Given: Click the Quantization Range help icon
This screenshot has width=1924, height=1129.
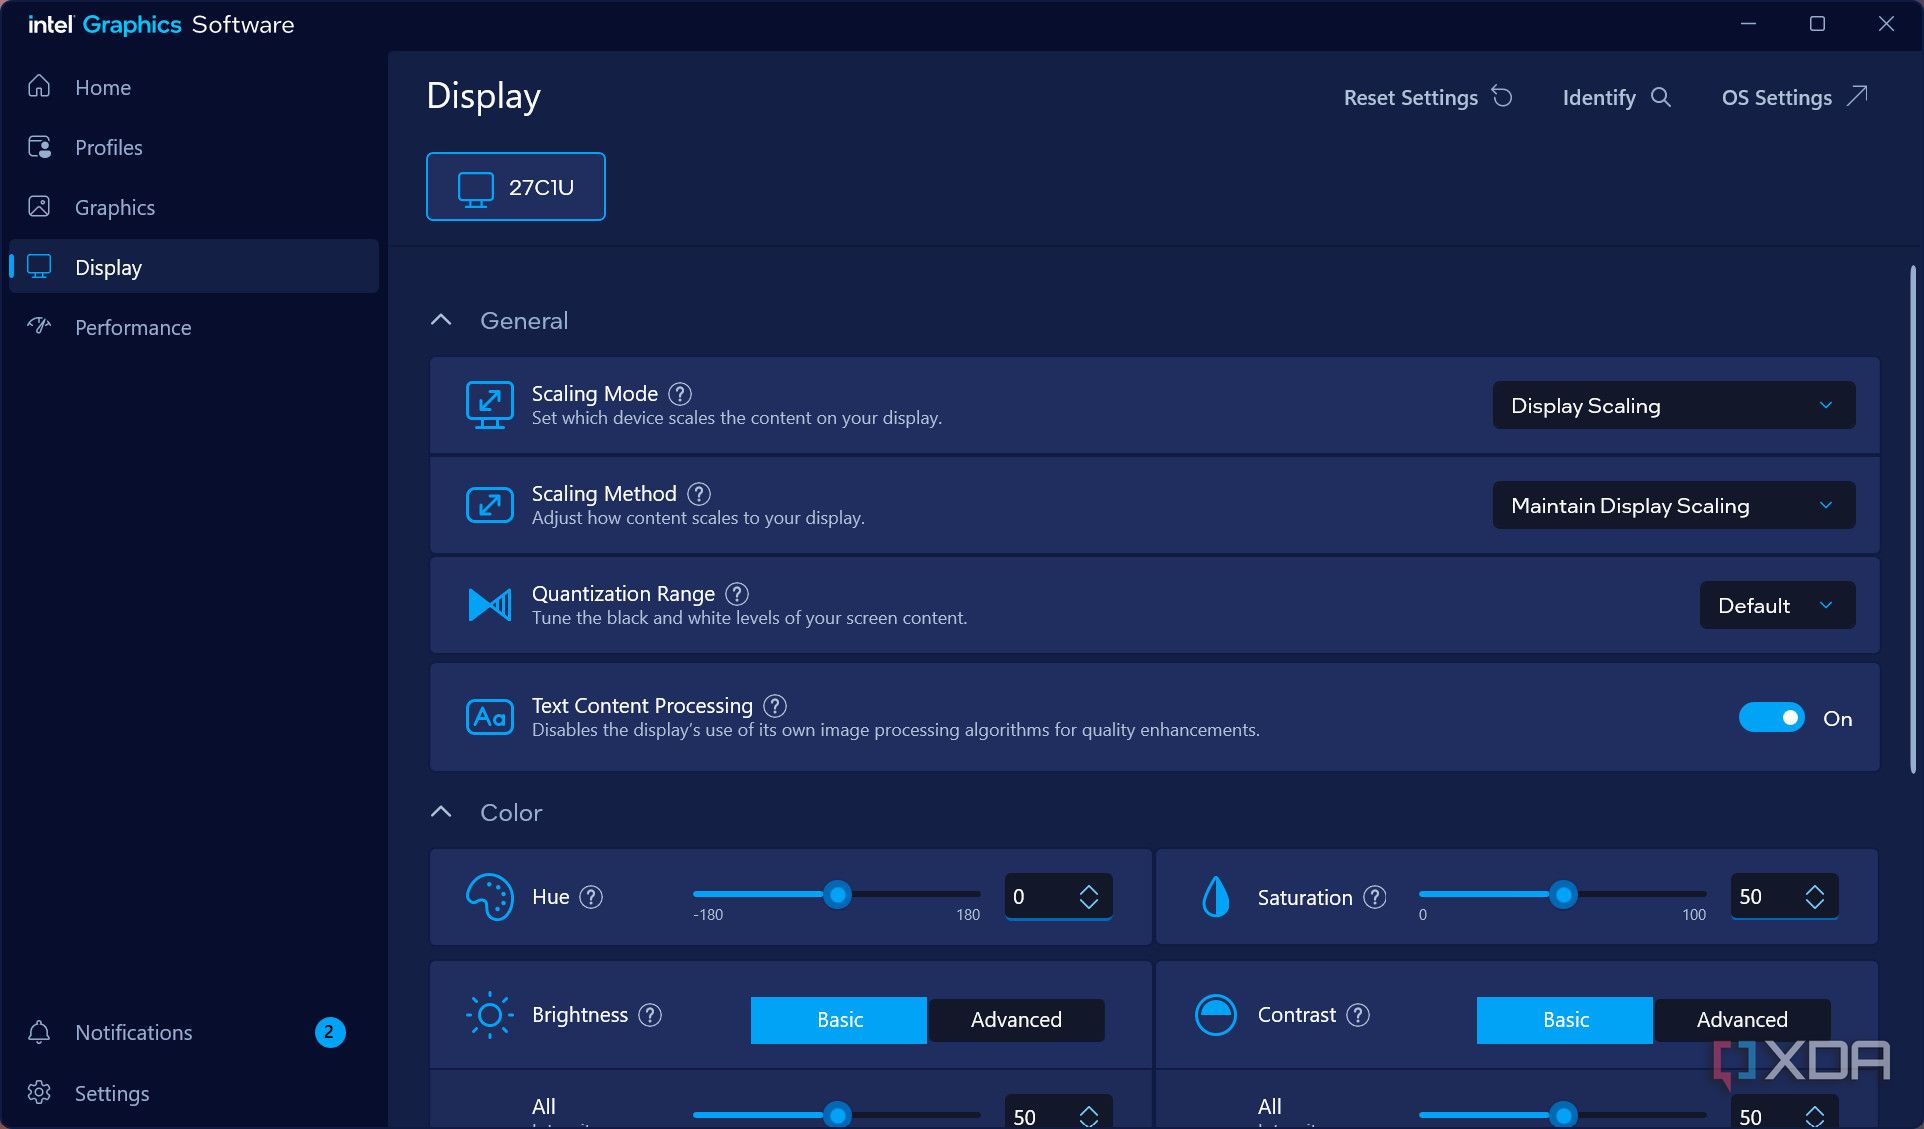Looking at the screenshot, I should click(x=737, y=594).
